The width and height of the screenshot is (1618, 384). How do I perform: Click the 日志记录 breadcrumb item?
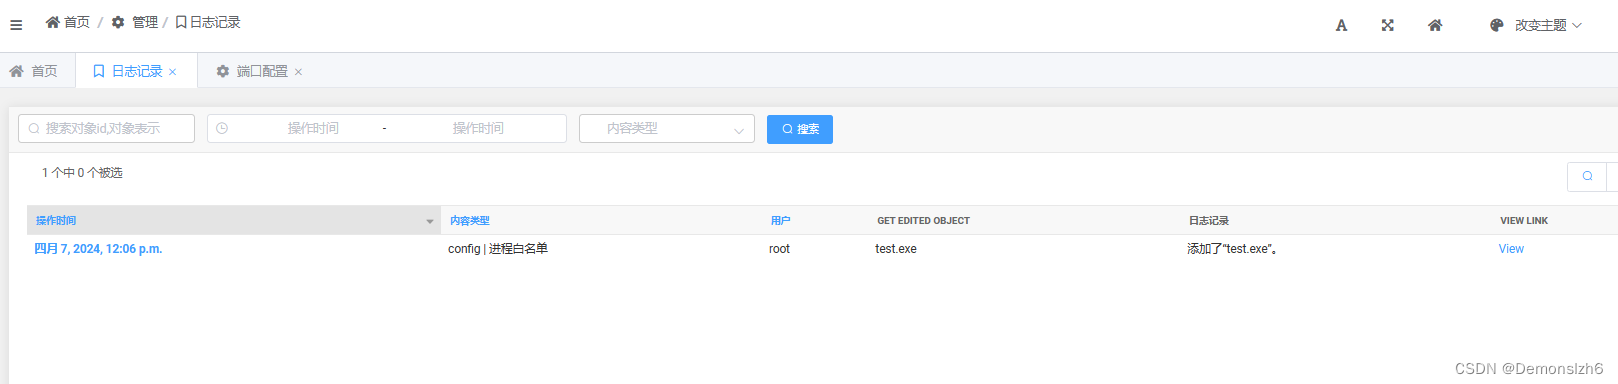point(208,22)
